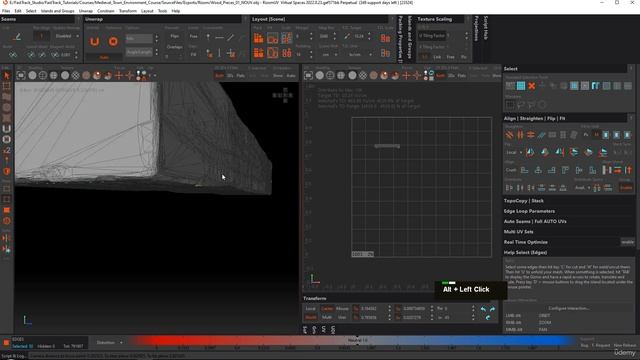Click the vertical straighten icon in Align panel
Screen dimensions: 640x360
point(520,135)
